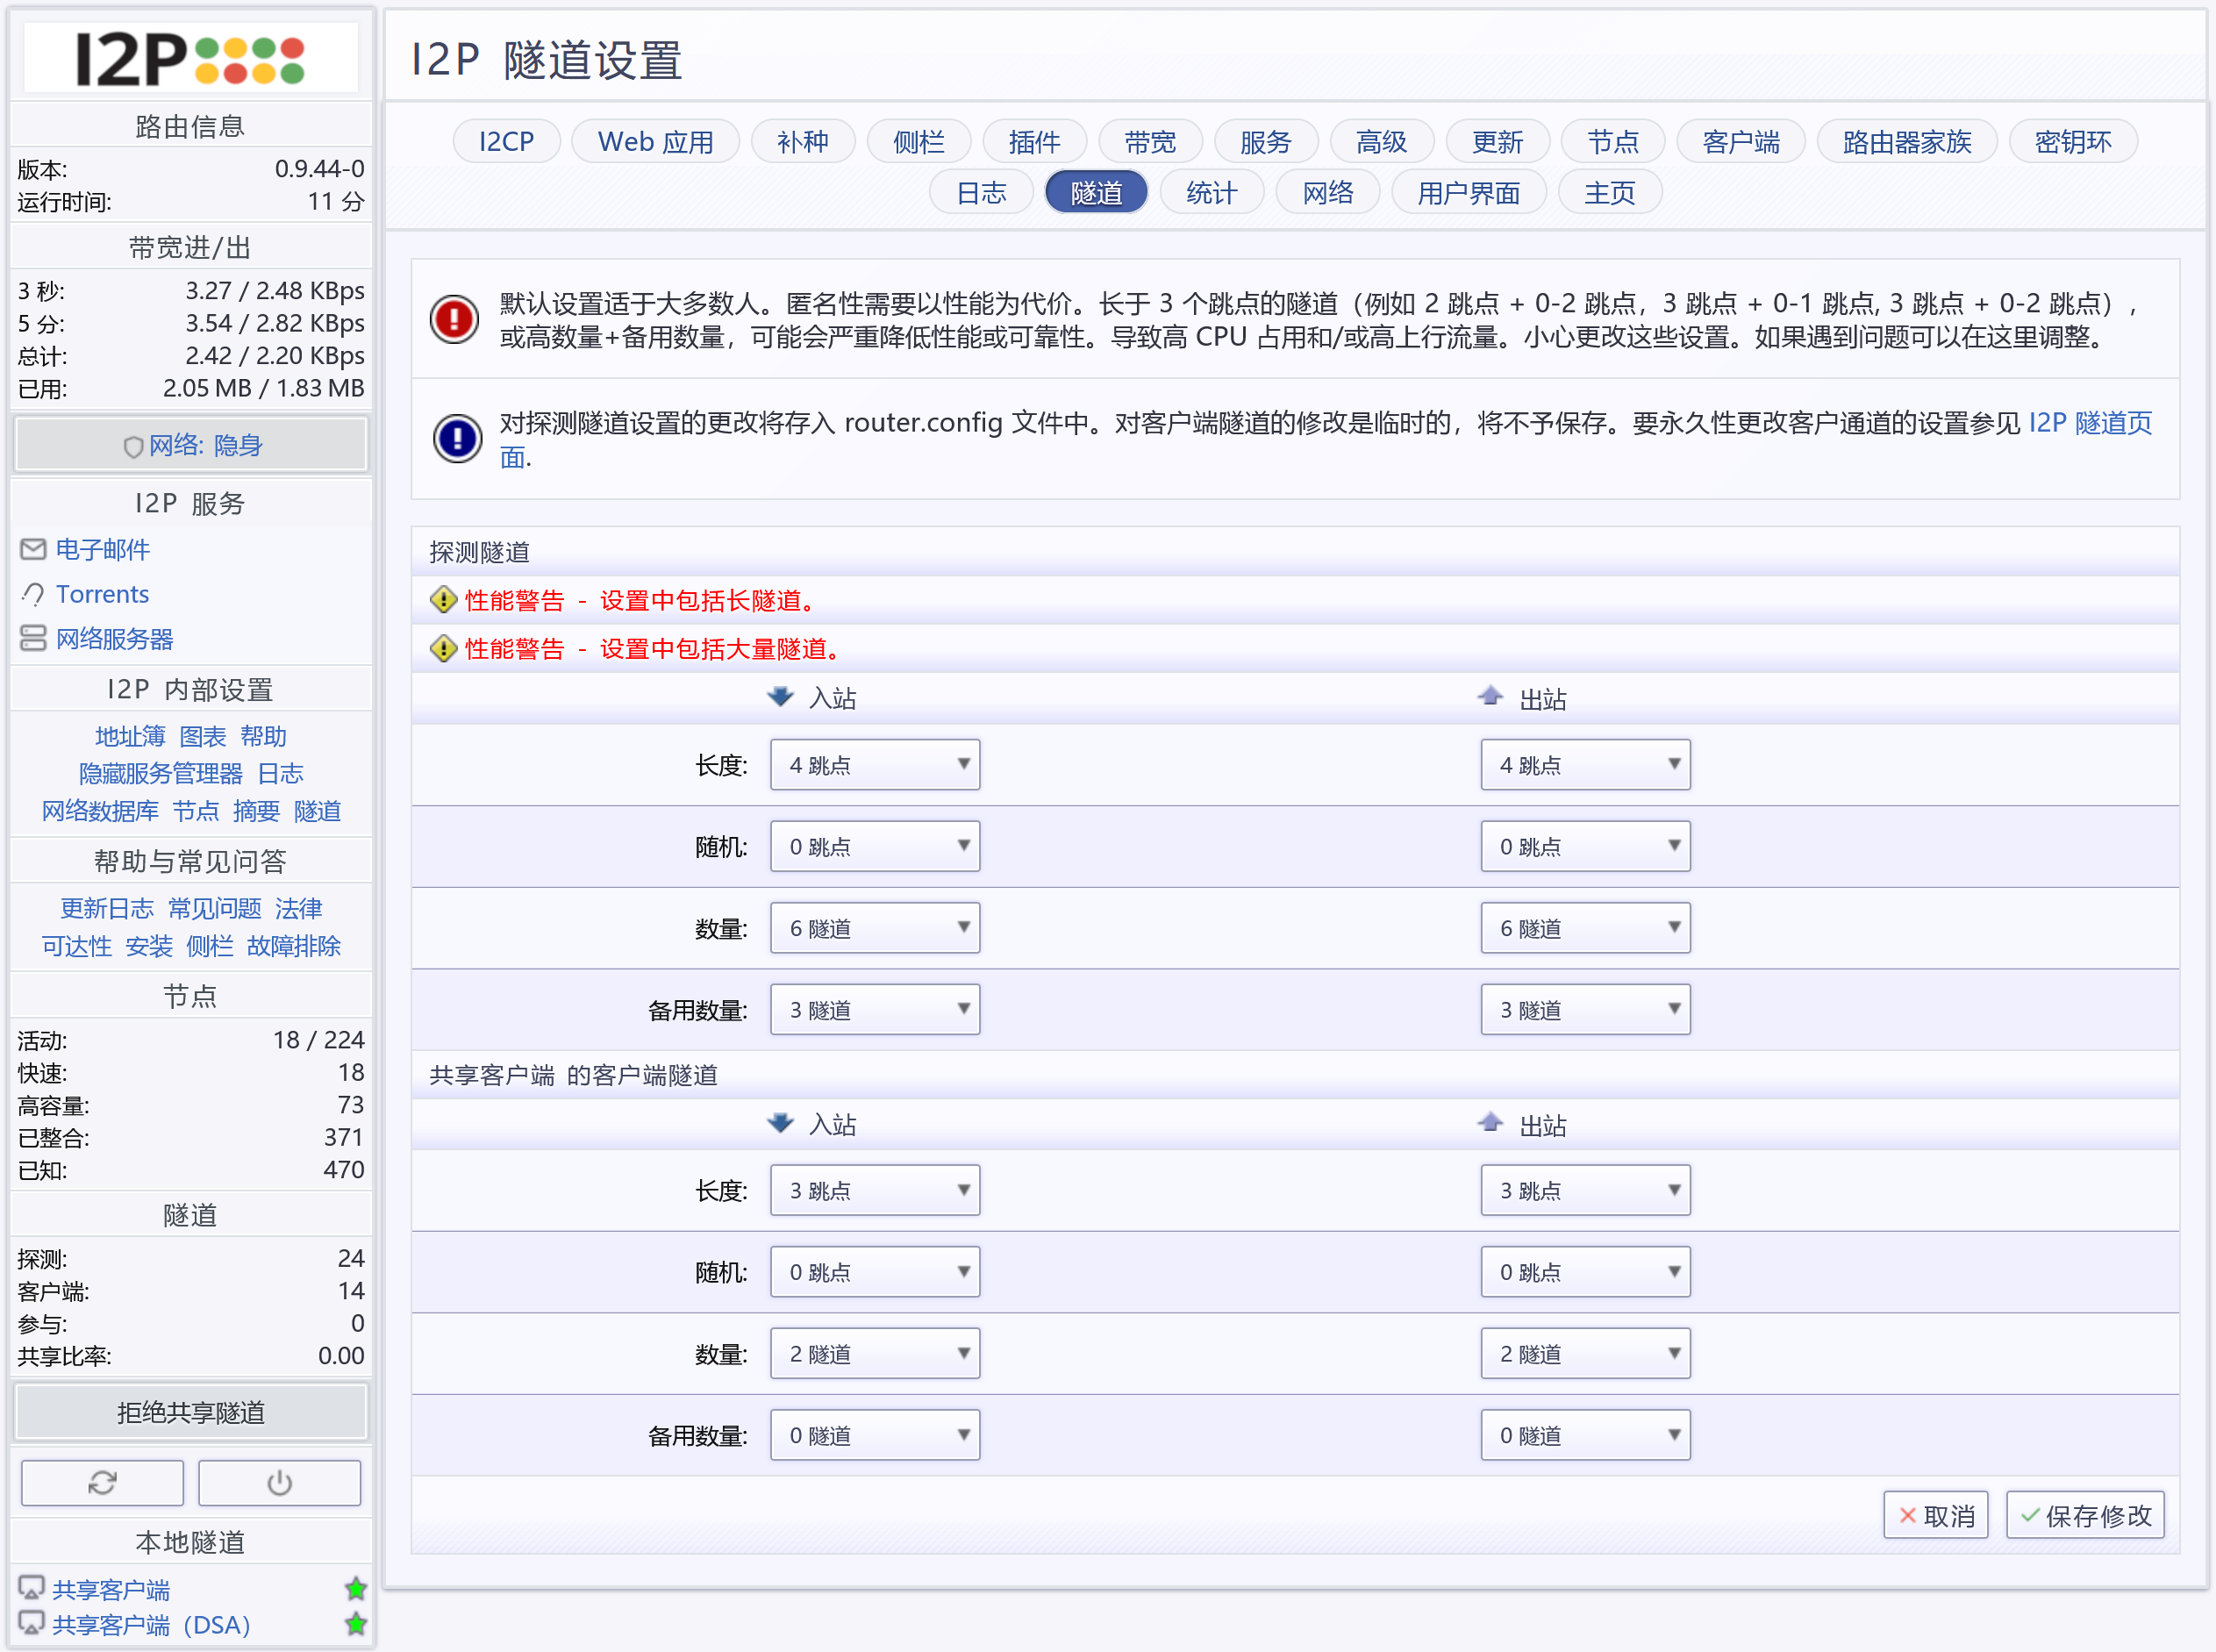Image resolution: width=2216 pixels, height=1652 pixels.
Task: Open exploratory inbound 长度 dropdown
Action: click(874, 765)
